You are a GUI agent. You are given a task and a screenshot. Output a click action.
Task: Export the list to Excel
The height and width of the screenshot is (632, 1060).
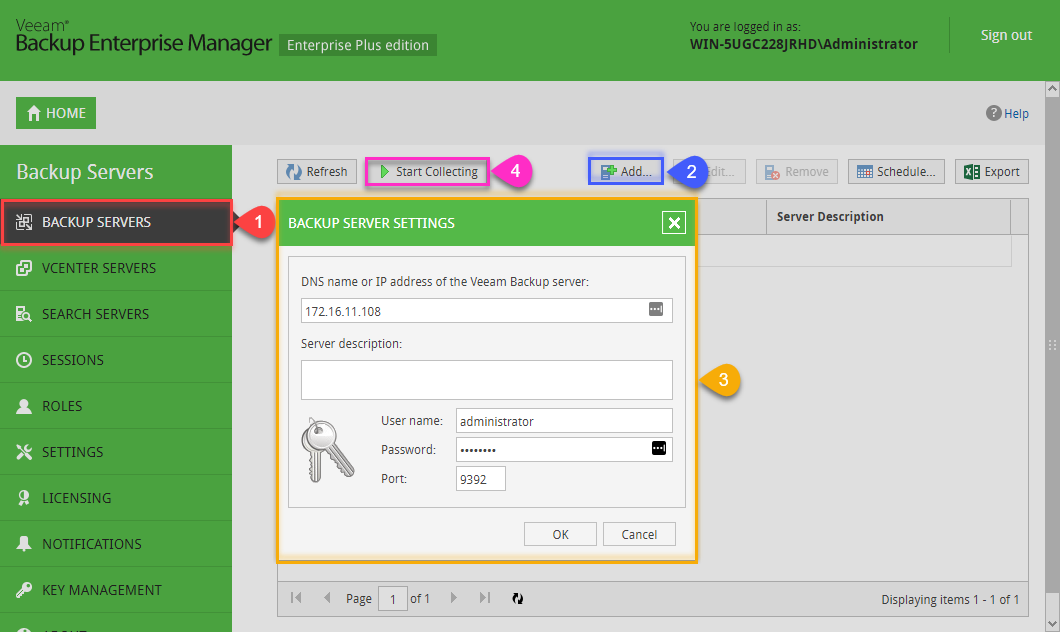pos(991,172)
